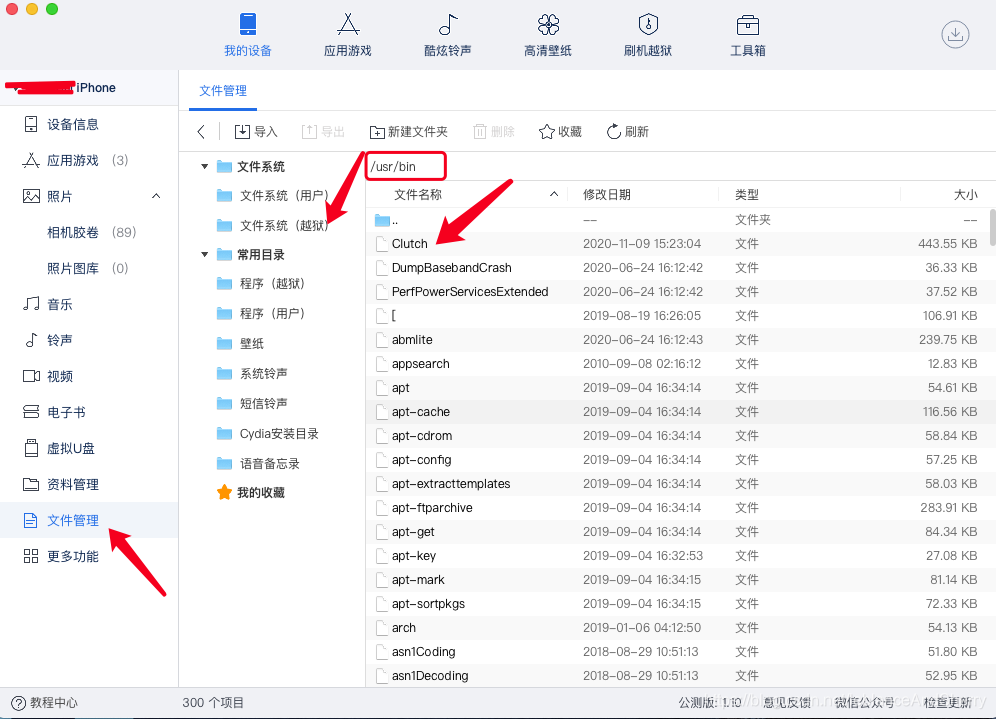This screenshot has width=996, height=719.
Task: Refresh the file list with 刷新
Action: pyautogui.click(x=627, y=131)
